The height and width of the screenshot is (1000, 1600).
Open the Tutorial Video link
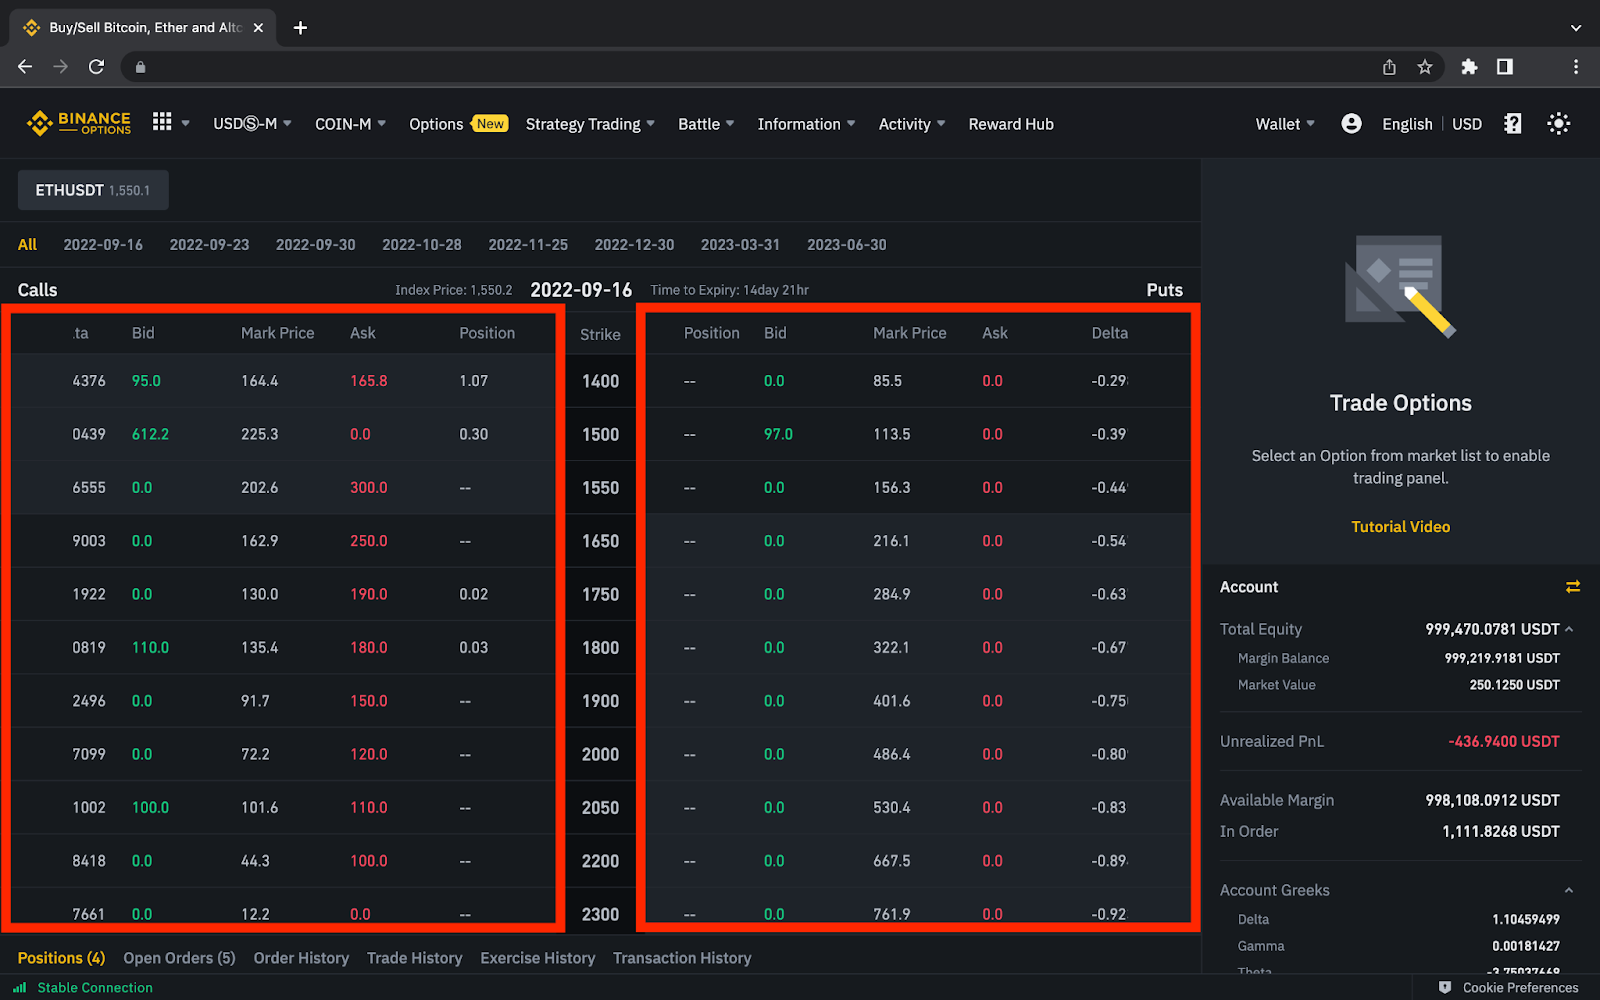pos(1400,527)
